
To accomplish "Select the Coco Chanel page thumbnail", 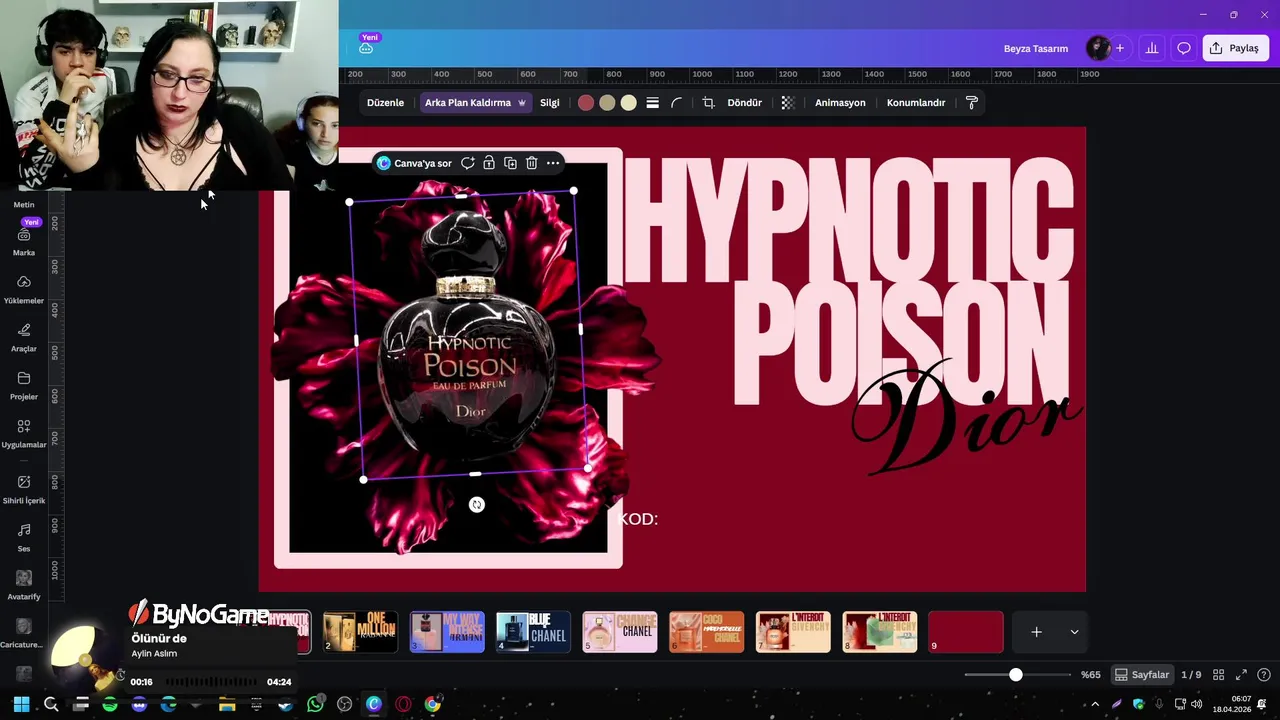I will click(707, 632).
